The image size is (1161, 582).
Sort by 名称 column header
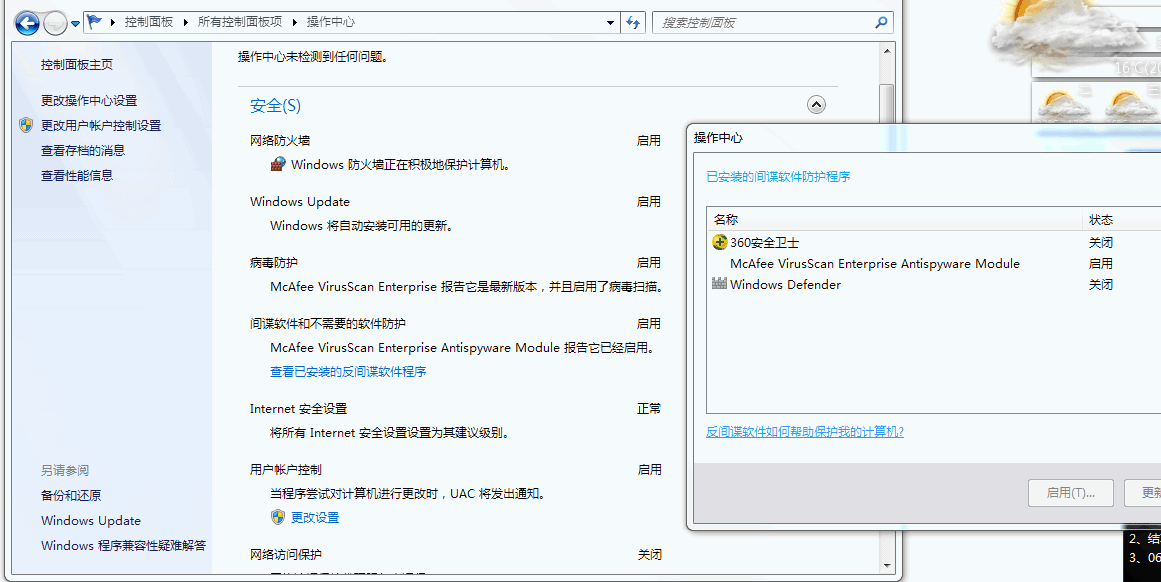[894, 220]
